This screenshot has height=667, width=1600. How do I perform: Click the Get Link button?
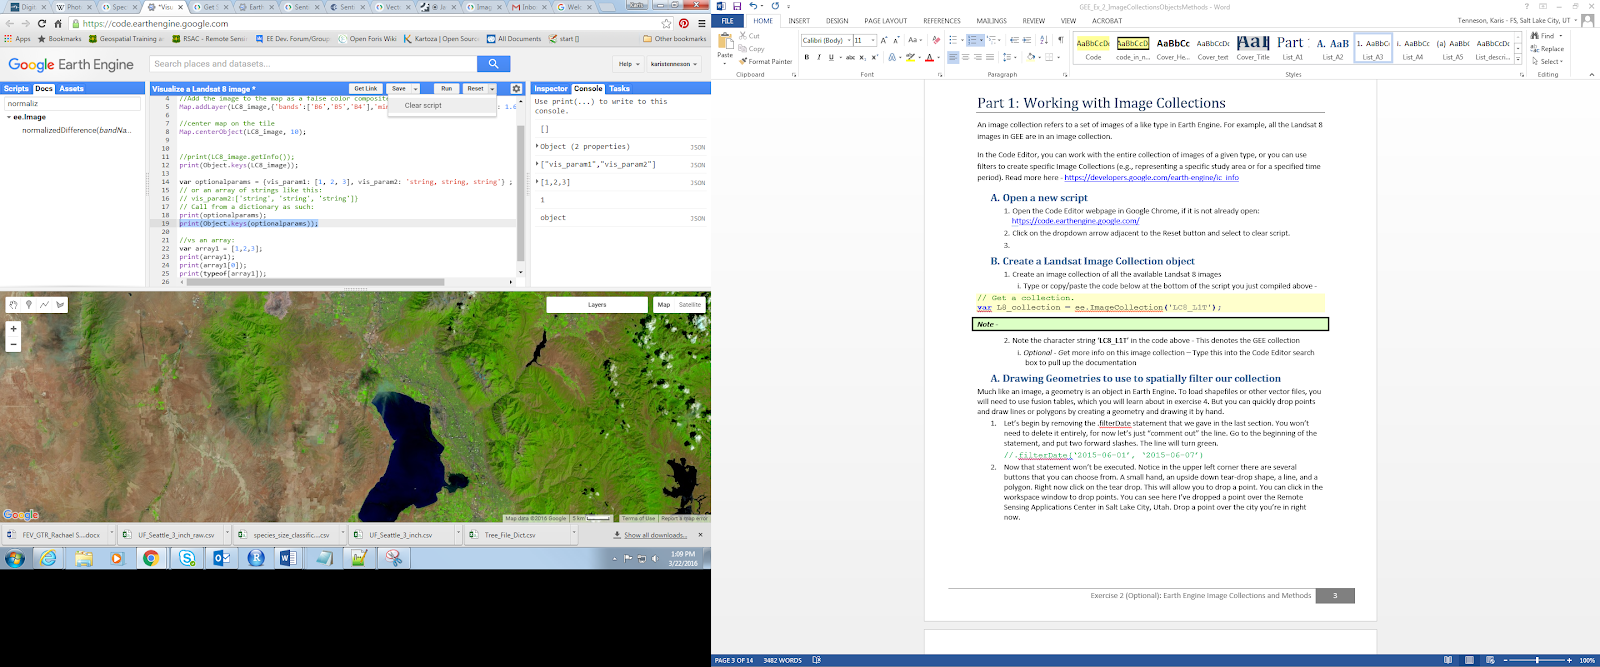366,89
